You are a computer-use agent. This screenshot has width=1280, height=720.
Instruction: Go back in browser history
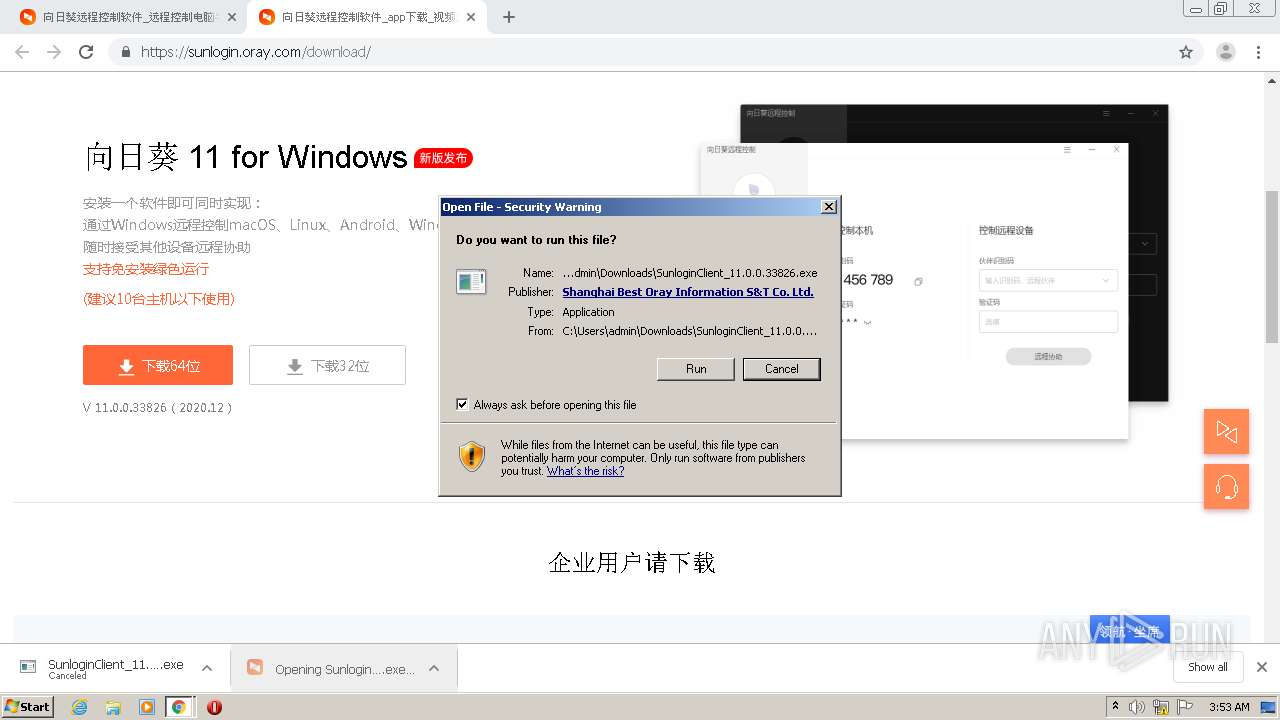click(x=22, y=52)
